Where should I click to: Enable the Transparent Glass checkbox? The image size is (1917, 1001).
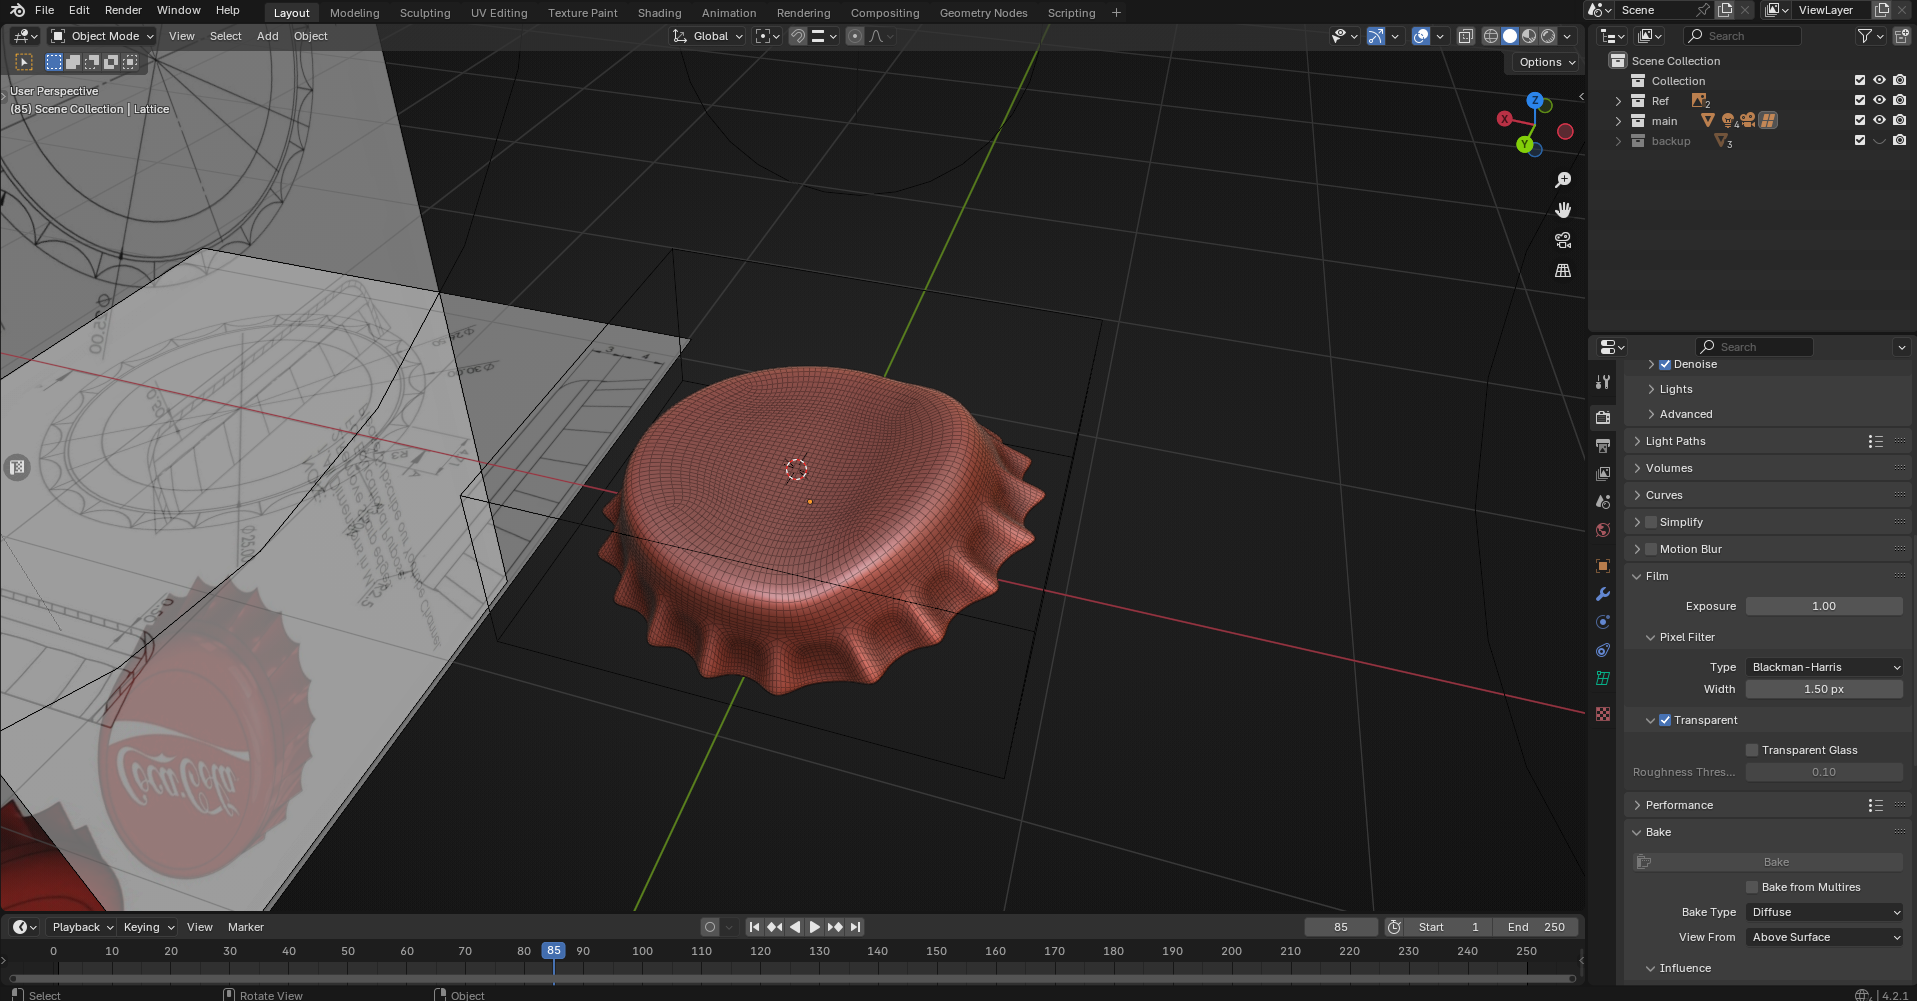tap(1752, 750)
